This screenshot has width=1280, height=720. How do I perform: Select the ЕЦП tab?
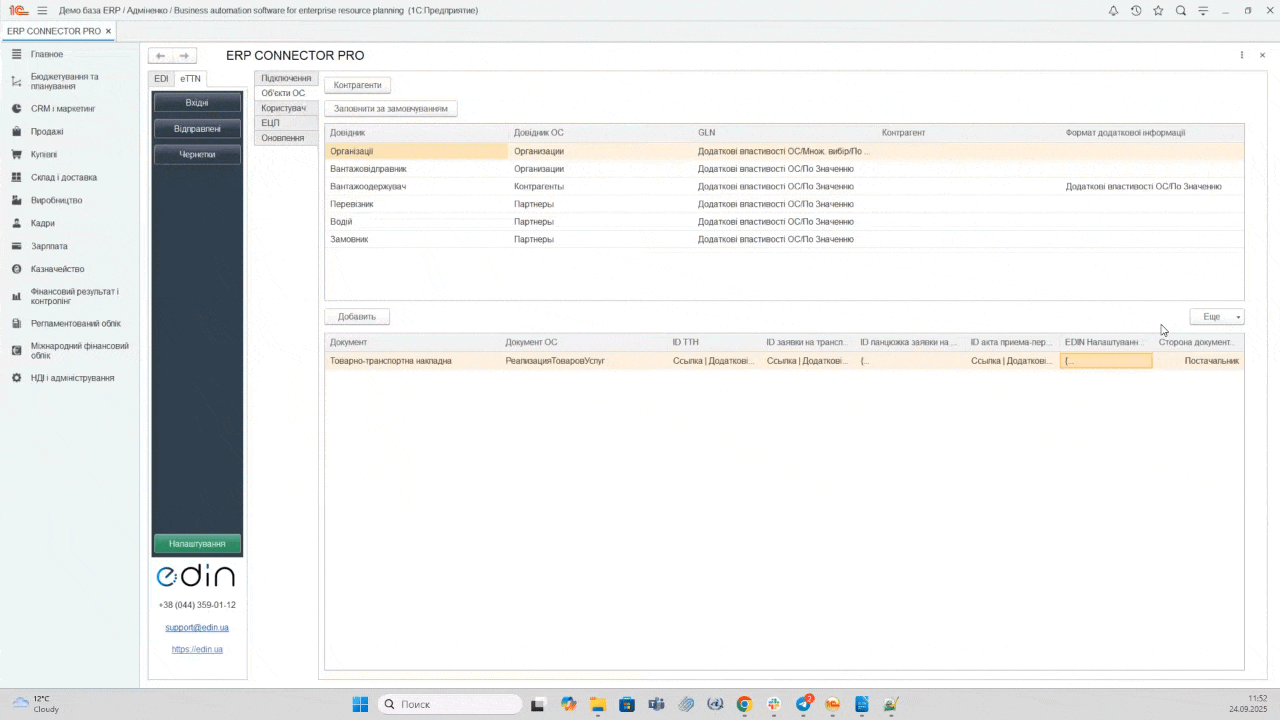point(270,123)
